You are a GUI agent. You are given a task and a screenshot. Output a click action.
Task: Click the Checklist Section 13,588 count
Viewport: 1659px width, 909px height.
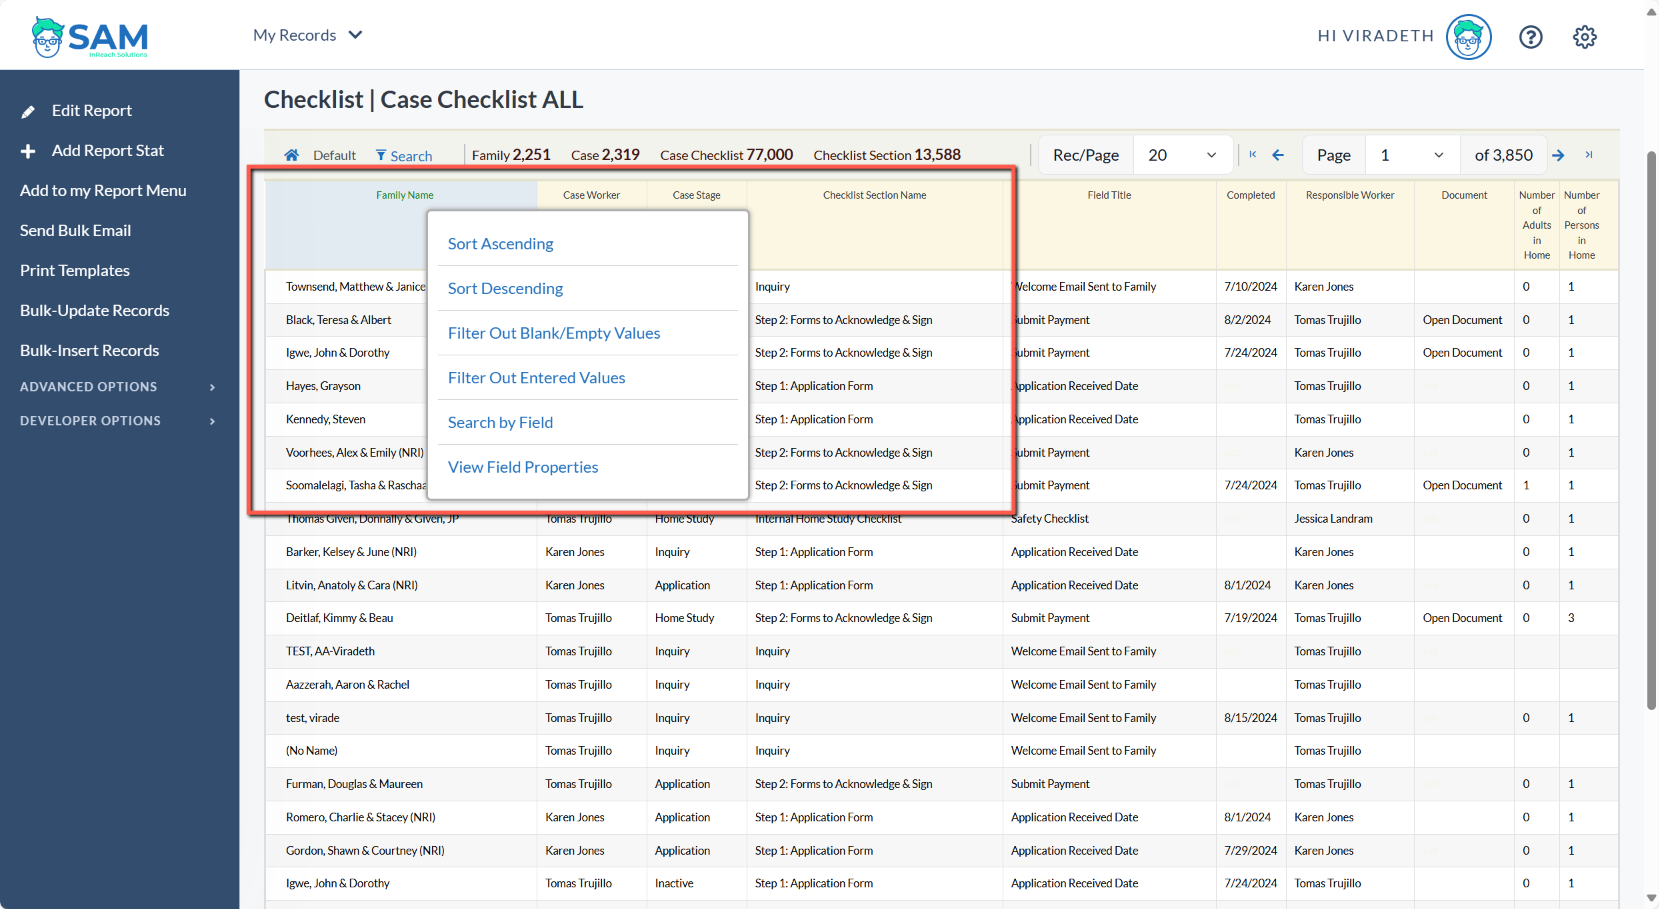click(x=887, y=155)
